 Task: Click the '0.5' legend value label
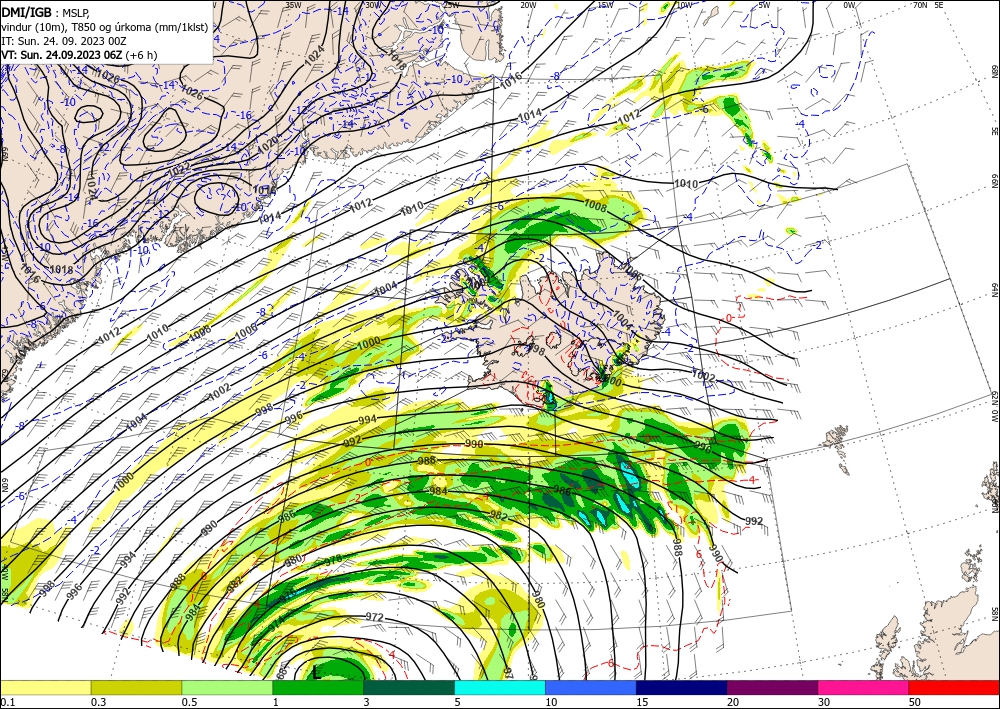[189, 702]
